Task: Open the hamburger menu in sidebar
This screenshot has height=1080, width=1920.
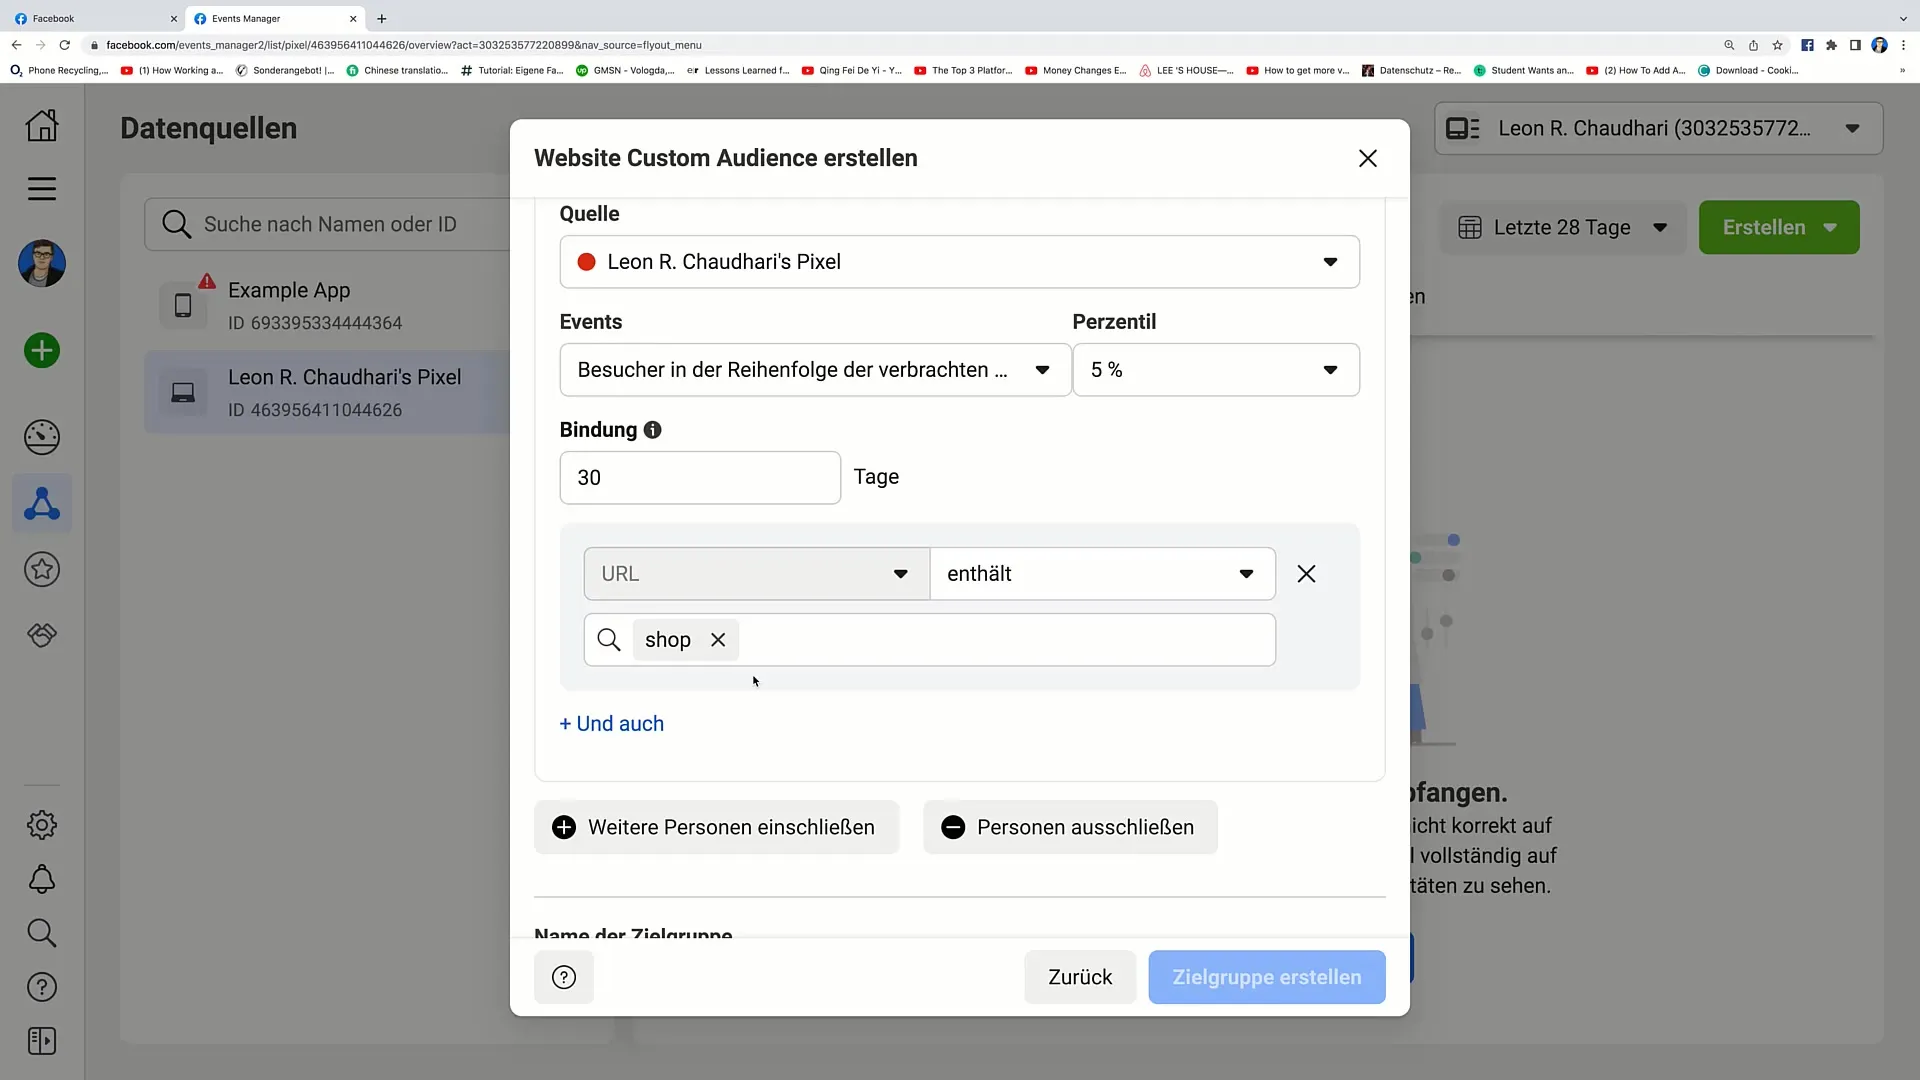Action: (x=42, y=189)
